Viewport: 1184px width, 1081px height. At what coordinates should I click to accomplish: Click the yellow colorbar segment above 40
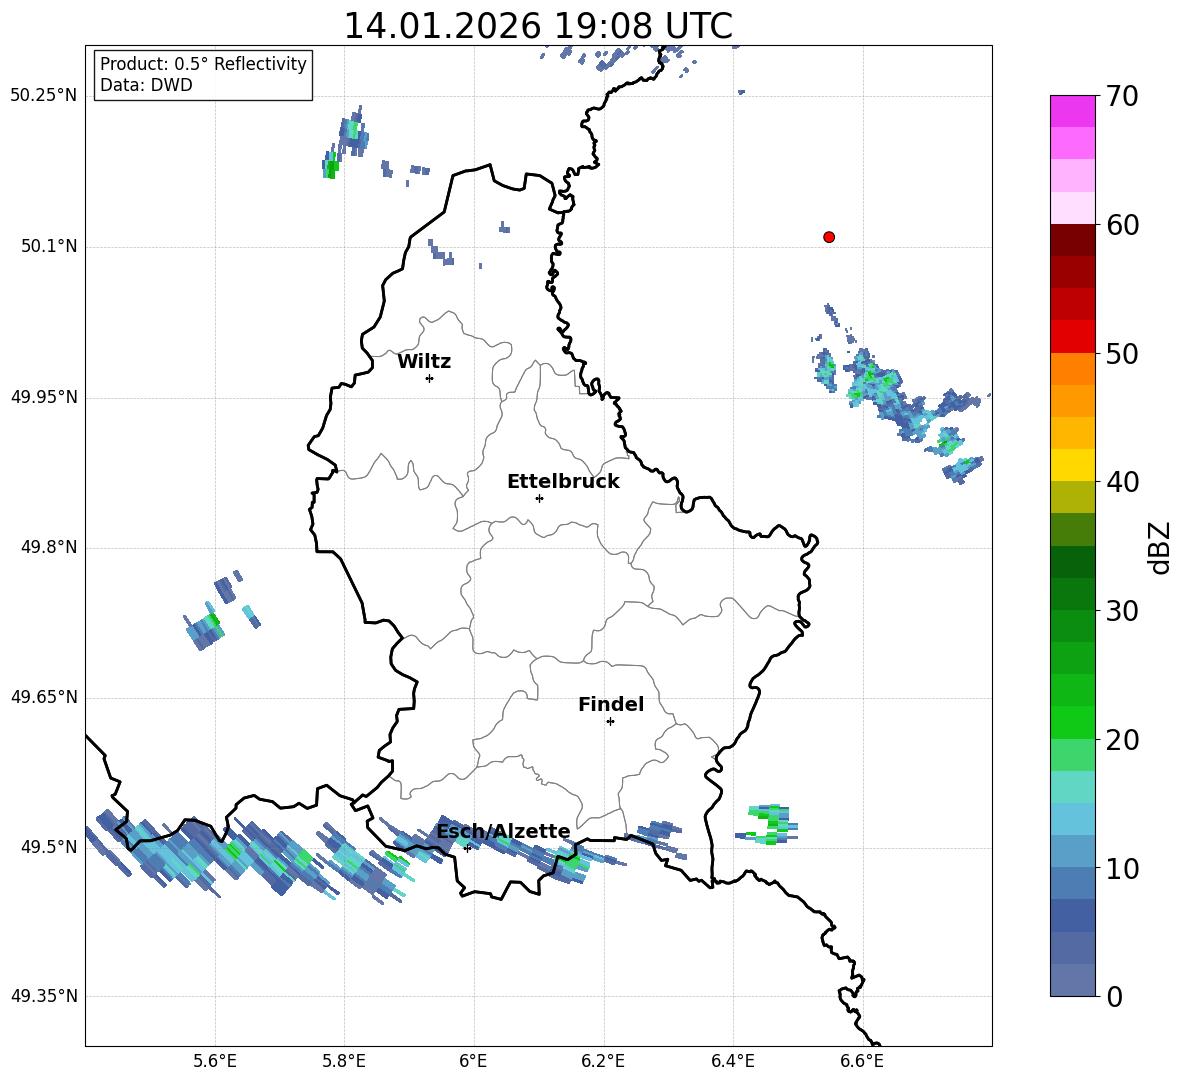[1073, 465]
